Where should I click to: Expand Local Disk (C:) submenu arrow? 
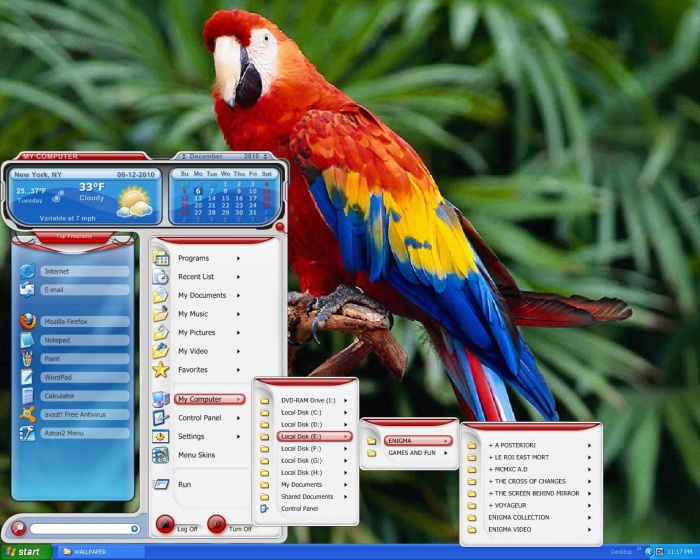coord(346,413)
